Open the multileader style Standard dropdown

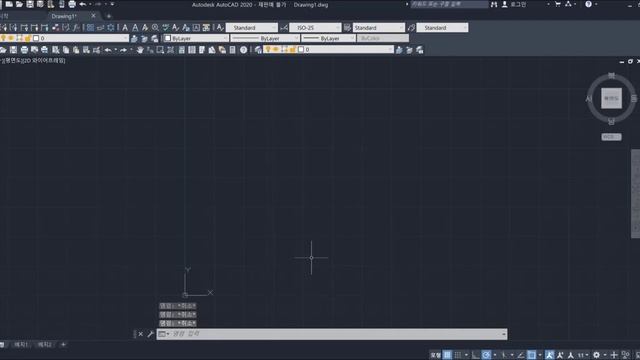point(442,27)
